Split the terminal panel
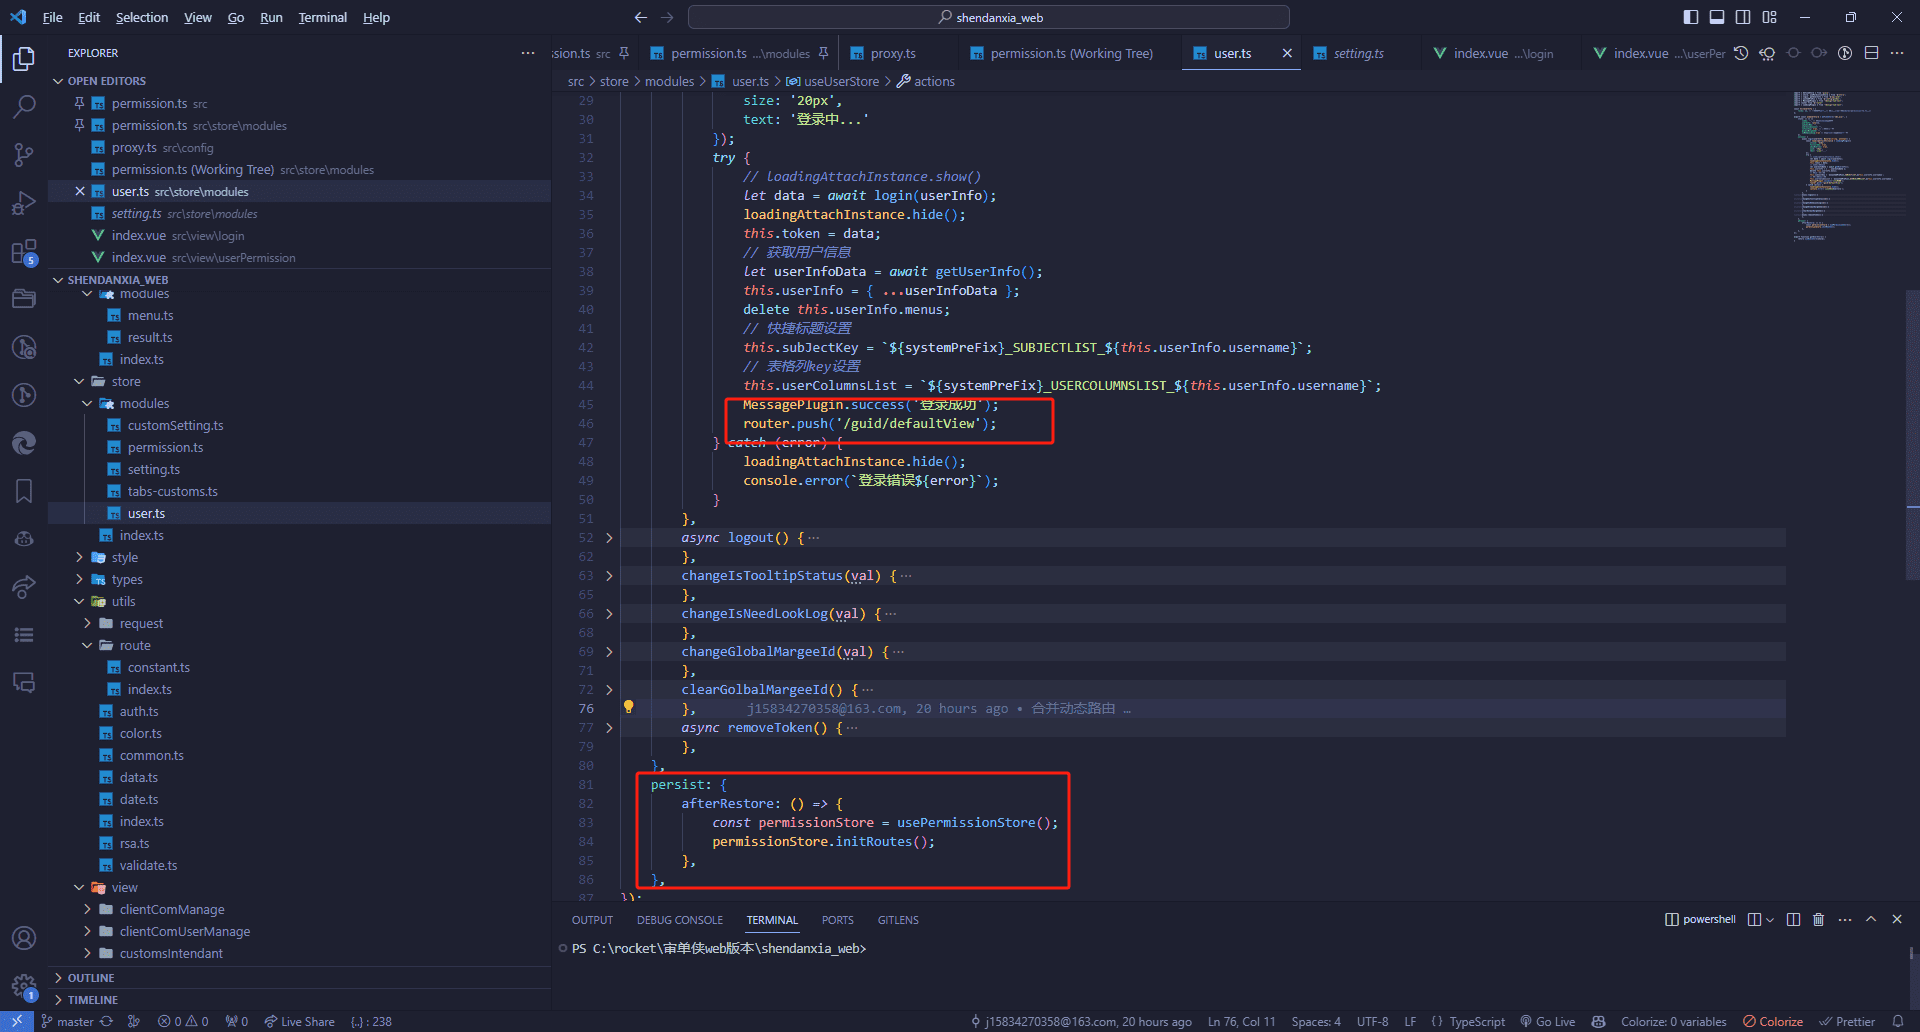The height and width of the screenshot is (1032, 1920). point(1793,919)
